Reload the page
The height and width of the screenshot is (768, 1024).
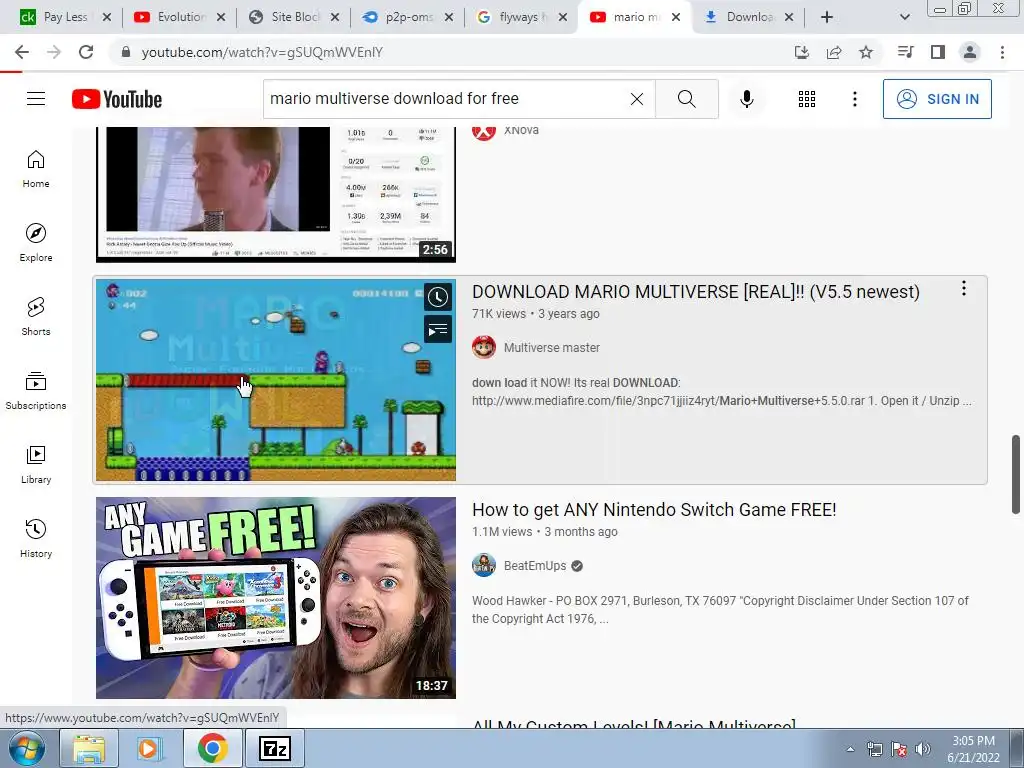point(86,52)
